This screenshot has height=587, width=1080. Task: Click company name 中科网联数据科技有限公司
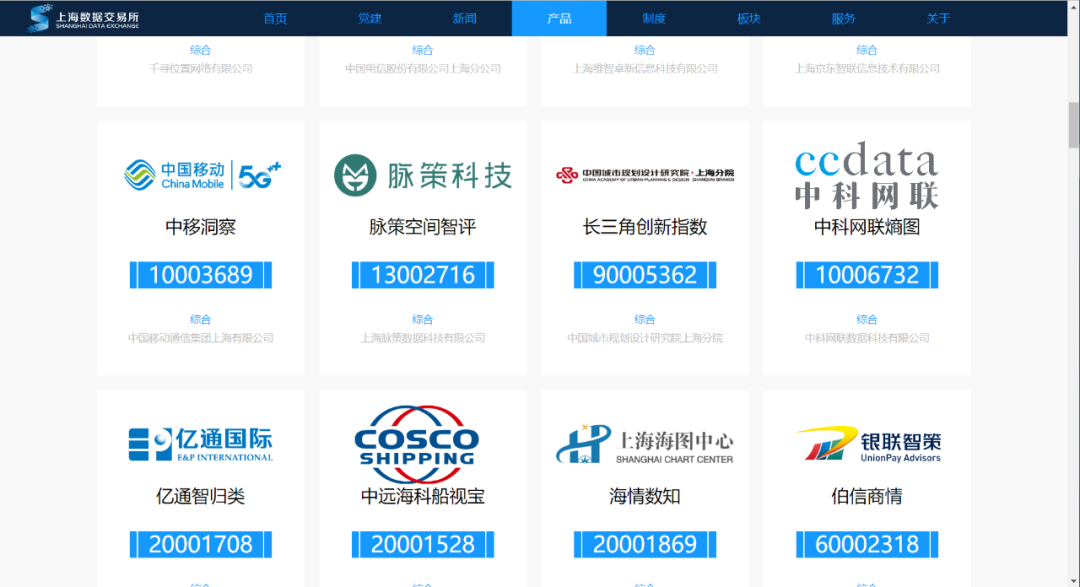(867, 338)
